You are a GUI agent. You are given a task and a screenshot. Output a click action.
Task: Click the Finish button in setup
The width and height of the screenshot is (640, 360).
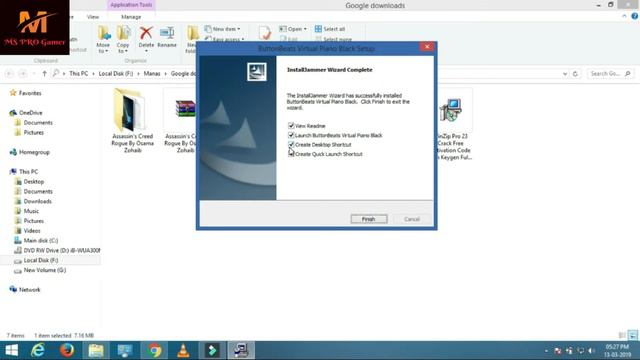point(369,219)
